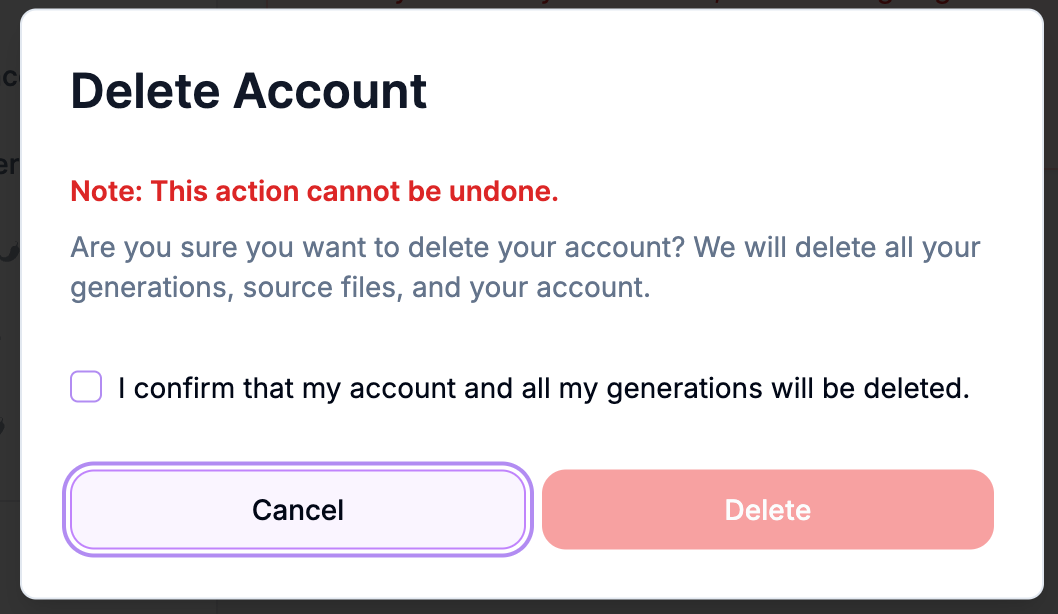Tick the account deletion confirmation checkbox
Image resolution: width=1058 pixels, height=614 pixels.
pos(86,387)
